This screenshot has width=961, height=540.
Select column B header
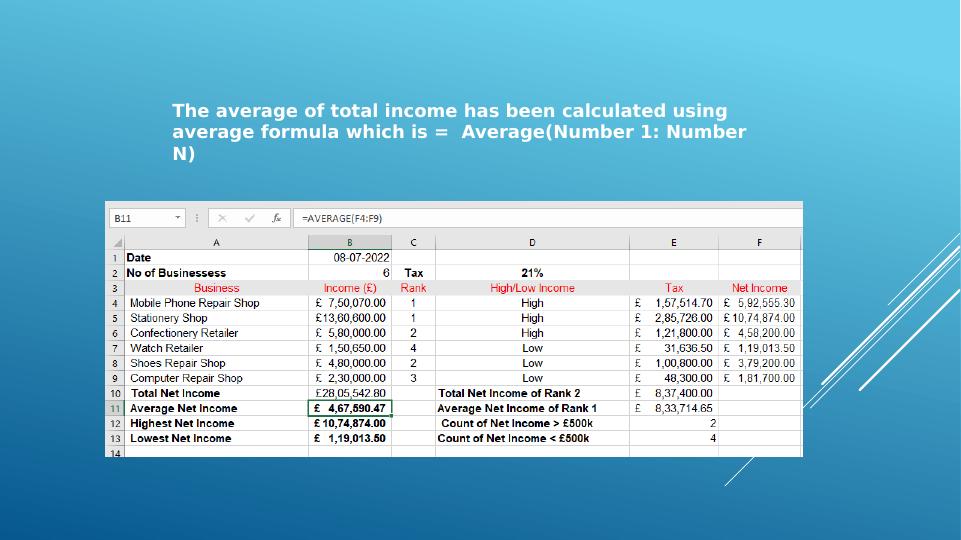[349, 242]
